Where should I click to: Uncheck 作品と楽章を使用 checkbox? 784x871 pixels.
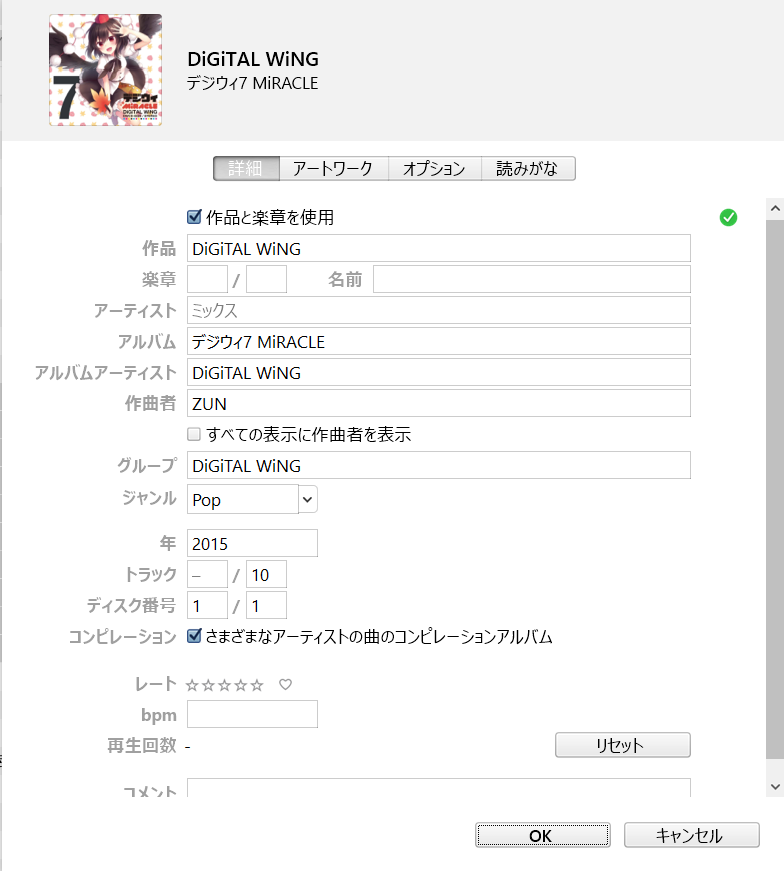click(194, 217)
